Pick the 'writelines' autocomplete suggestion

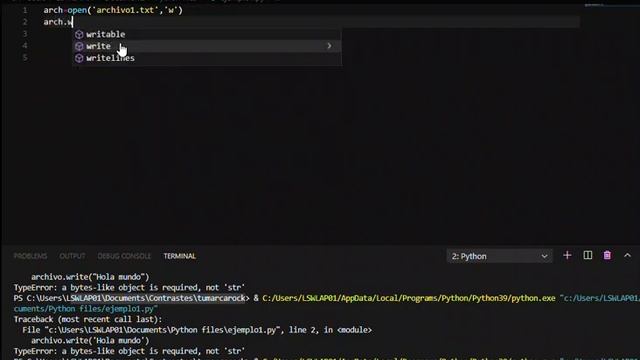click(207, 58)
